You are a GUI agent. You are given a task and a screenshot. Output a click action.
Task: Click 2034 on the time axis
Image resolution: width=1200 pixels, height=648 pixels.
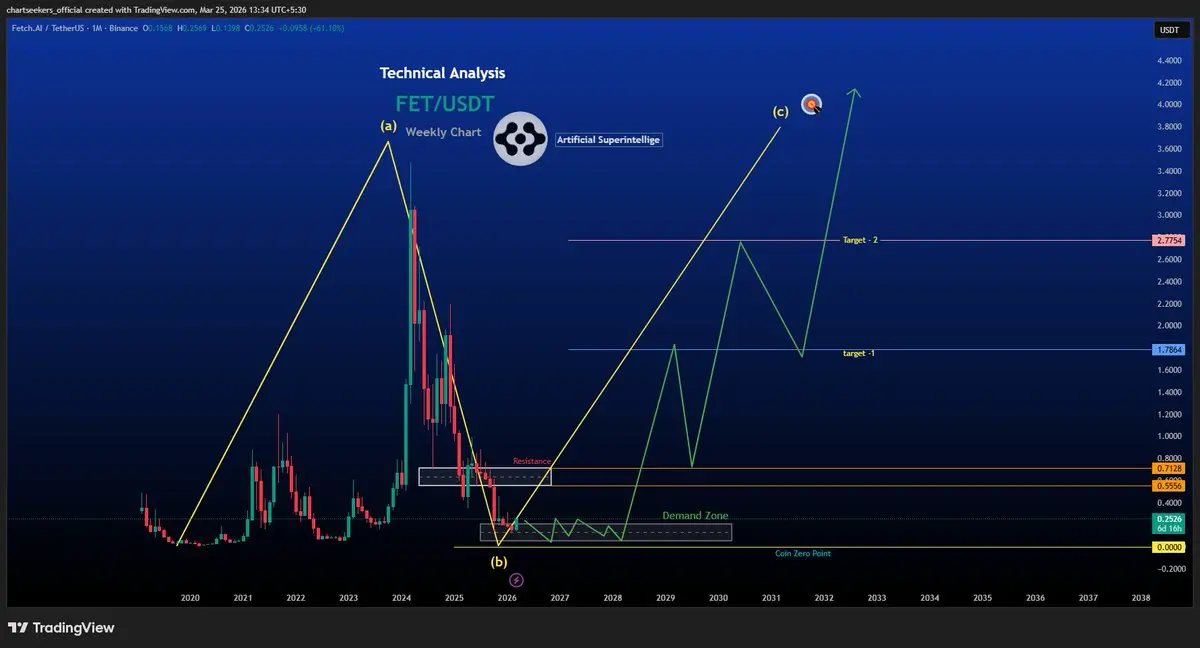pyautogui.click(x=929, y=597)
